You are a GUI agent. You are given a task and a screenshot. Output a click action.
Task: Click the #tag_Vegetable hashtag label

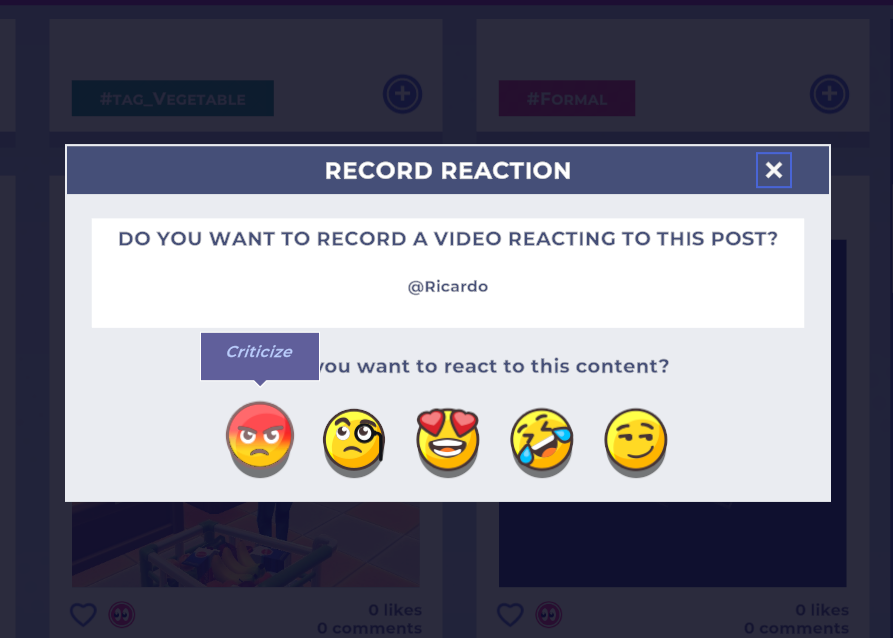point(173,98)
